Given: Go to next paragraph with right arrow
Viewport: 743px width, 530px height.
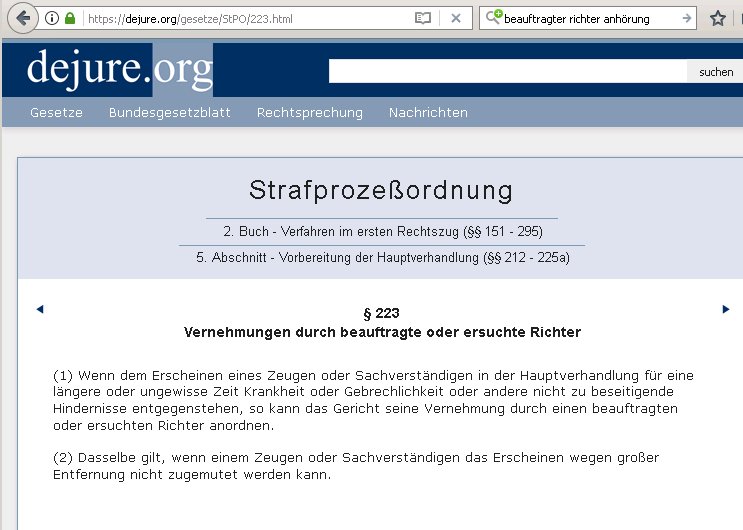Looking at the screenshot, I should click(726, 309).
